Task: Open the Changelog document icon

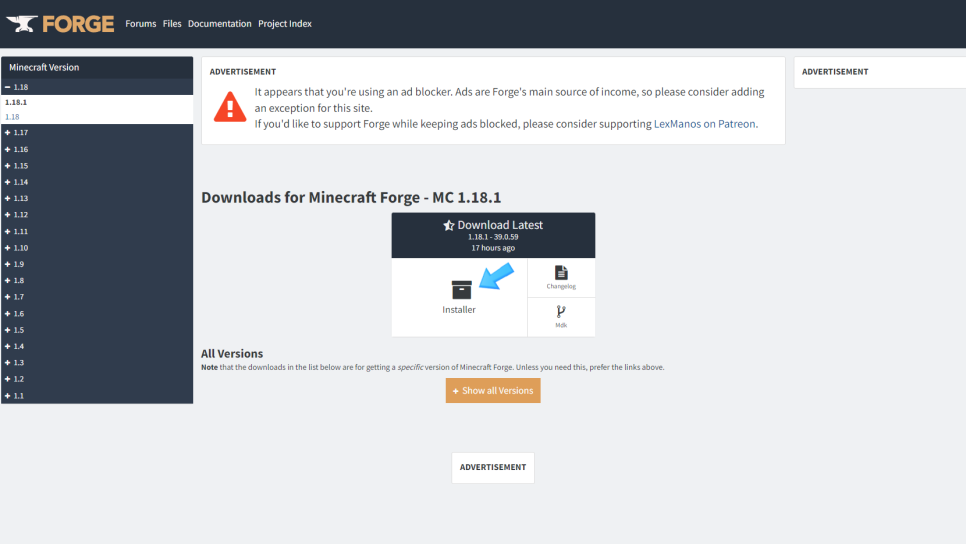Action: tap(561, 272)
